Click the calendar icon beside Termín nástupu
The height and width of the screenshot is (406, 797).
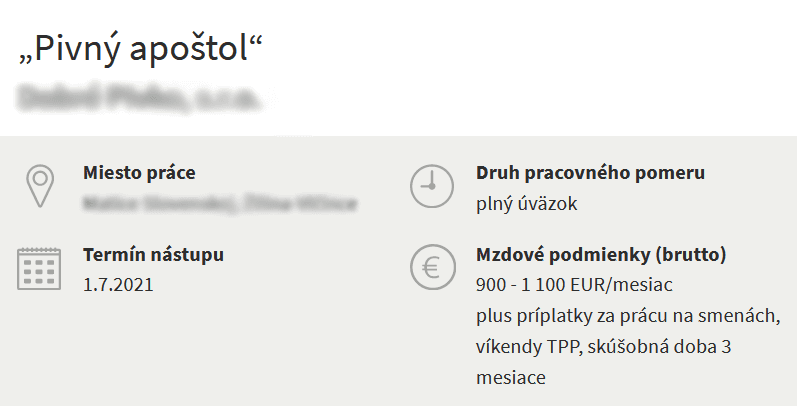point(39,268)
